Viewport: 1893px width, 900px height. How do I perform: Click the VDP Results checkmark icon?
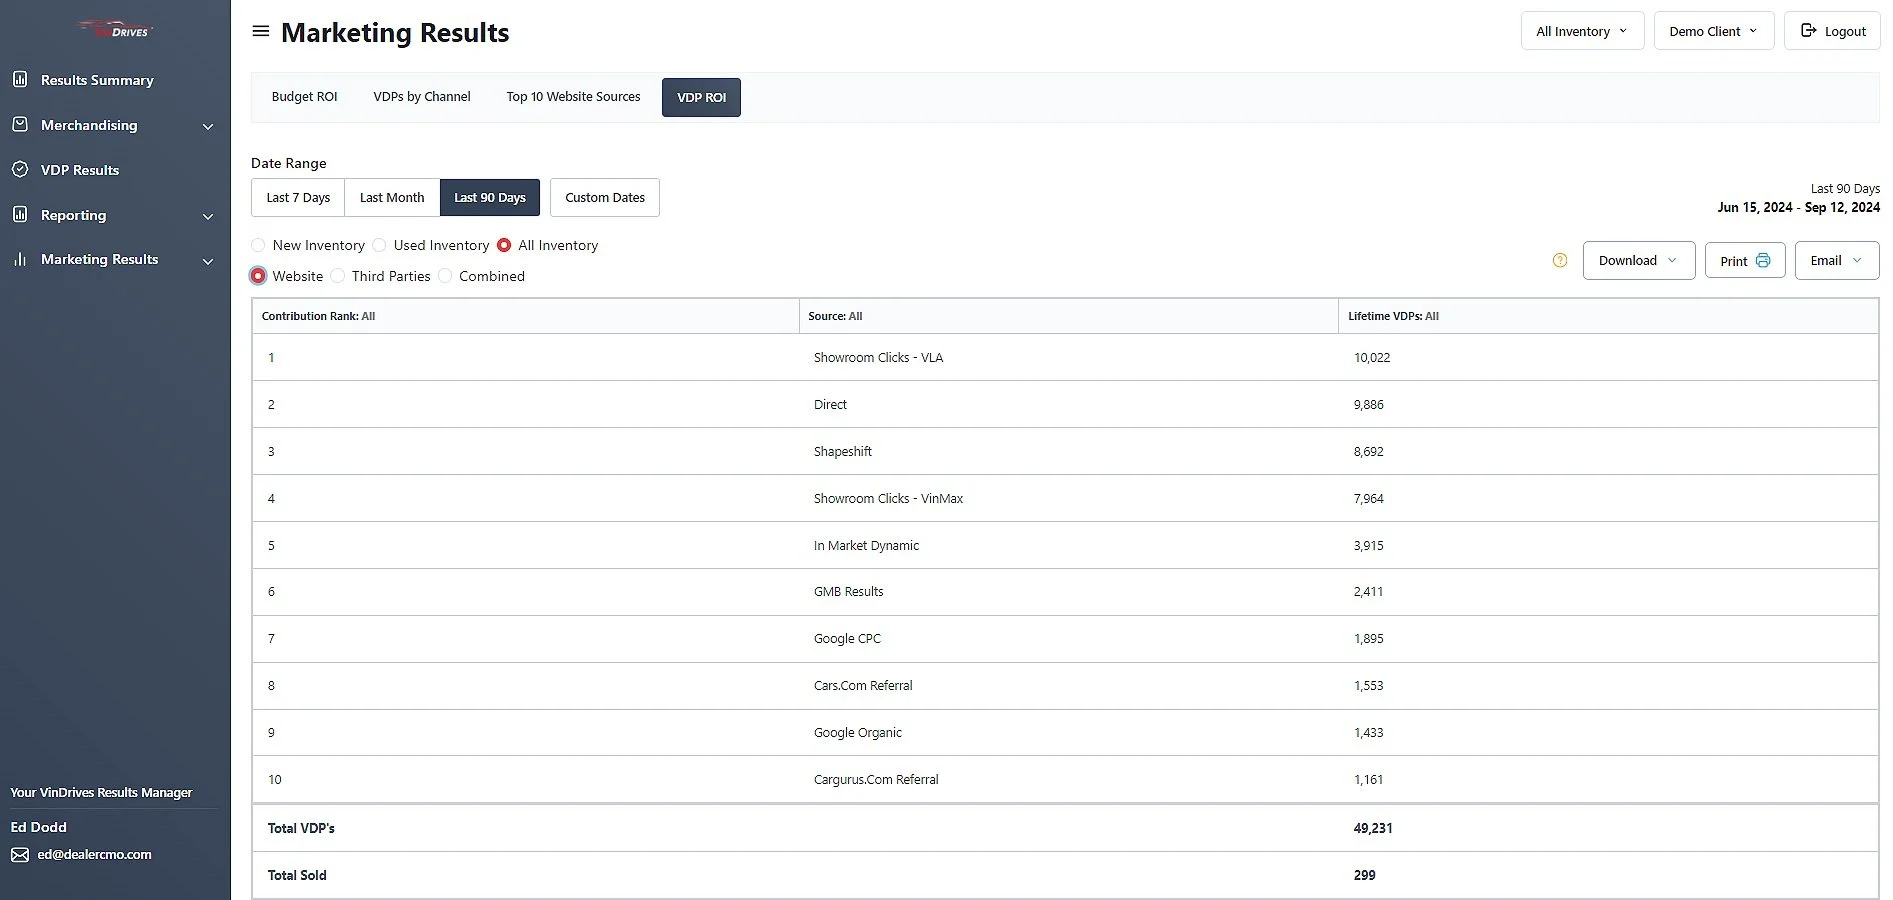point(20,170)
